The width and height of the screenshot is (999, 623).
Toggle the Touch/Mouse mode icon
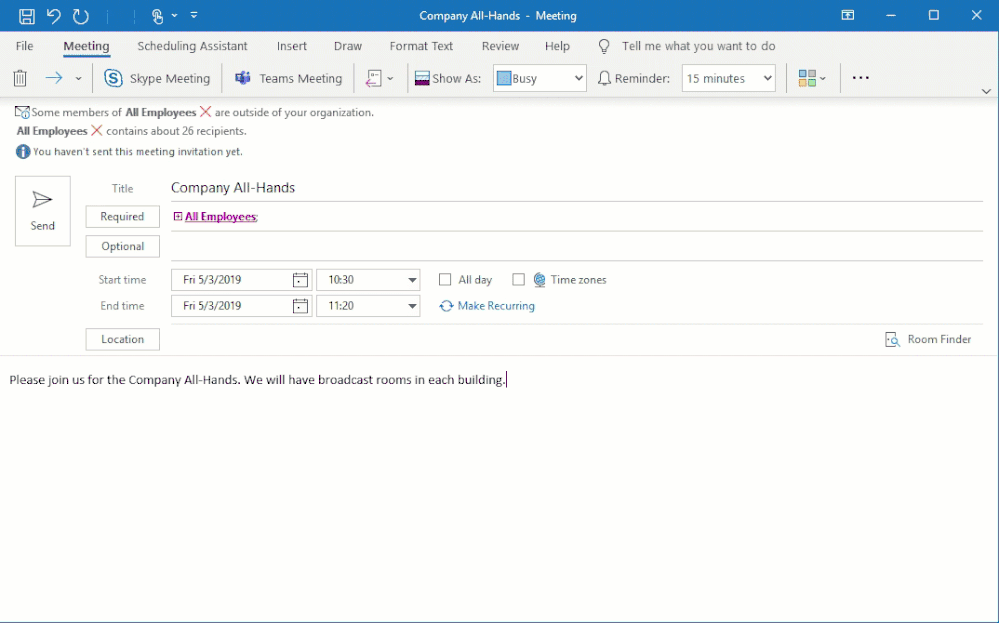(157, 16)
